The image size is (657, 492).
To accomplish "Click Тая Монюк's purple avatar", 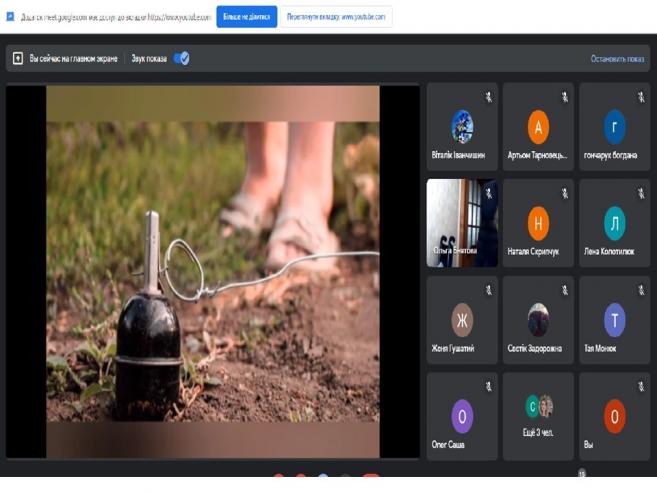I will [x=614, y=320].
